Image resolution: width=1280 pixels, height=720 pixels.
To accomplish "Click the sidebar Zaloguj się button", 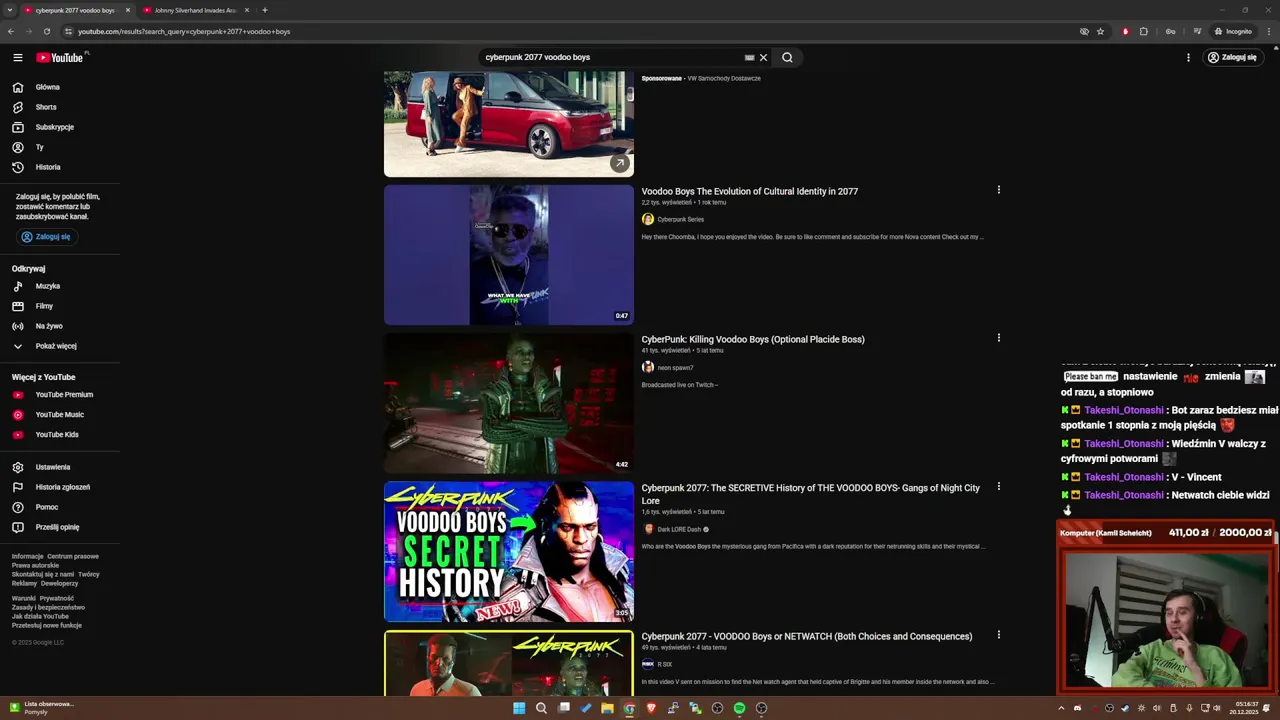I will pyautogui.click(x=46, y=237).
